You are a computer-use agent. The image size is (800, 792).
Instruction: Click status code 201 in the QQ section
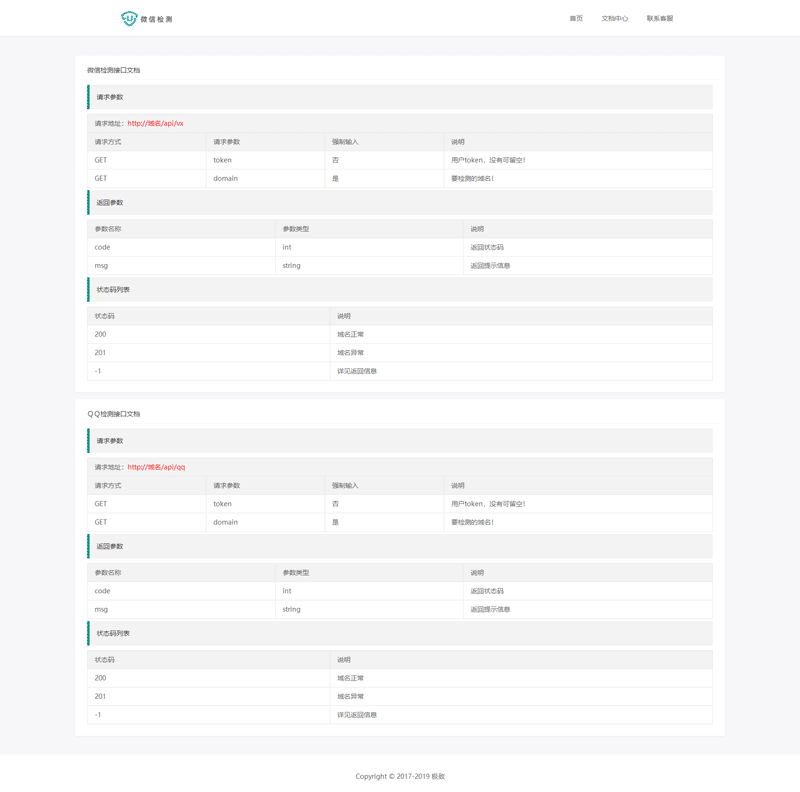click(x=100, y=696)
